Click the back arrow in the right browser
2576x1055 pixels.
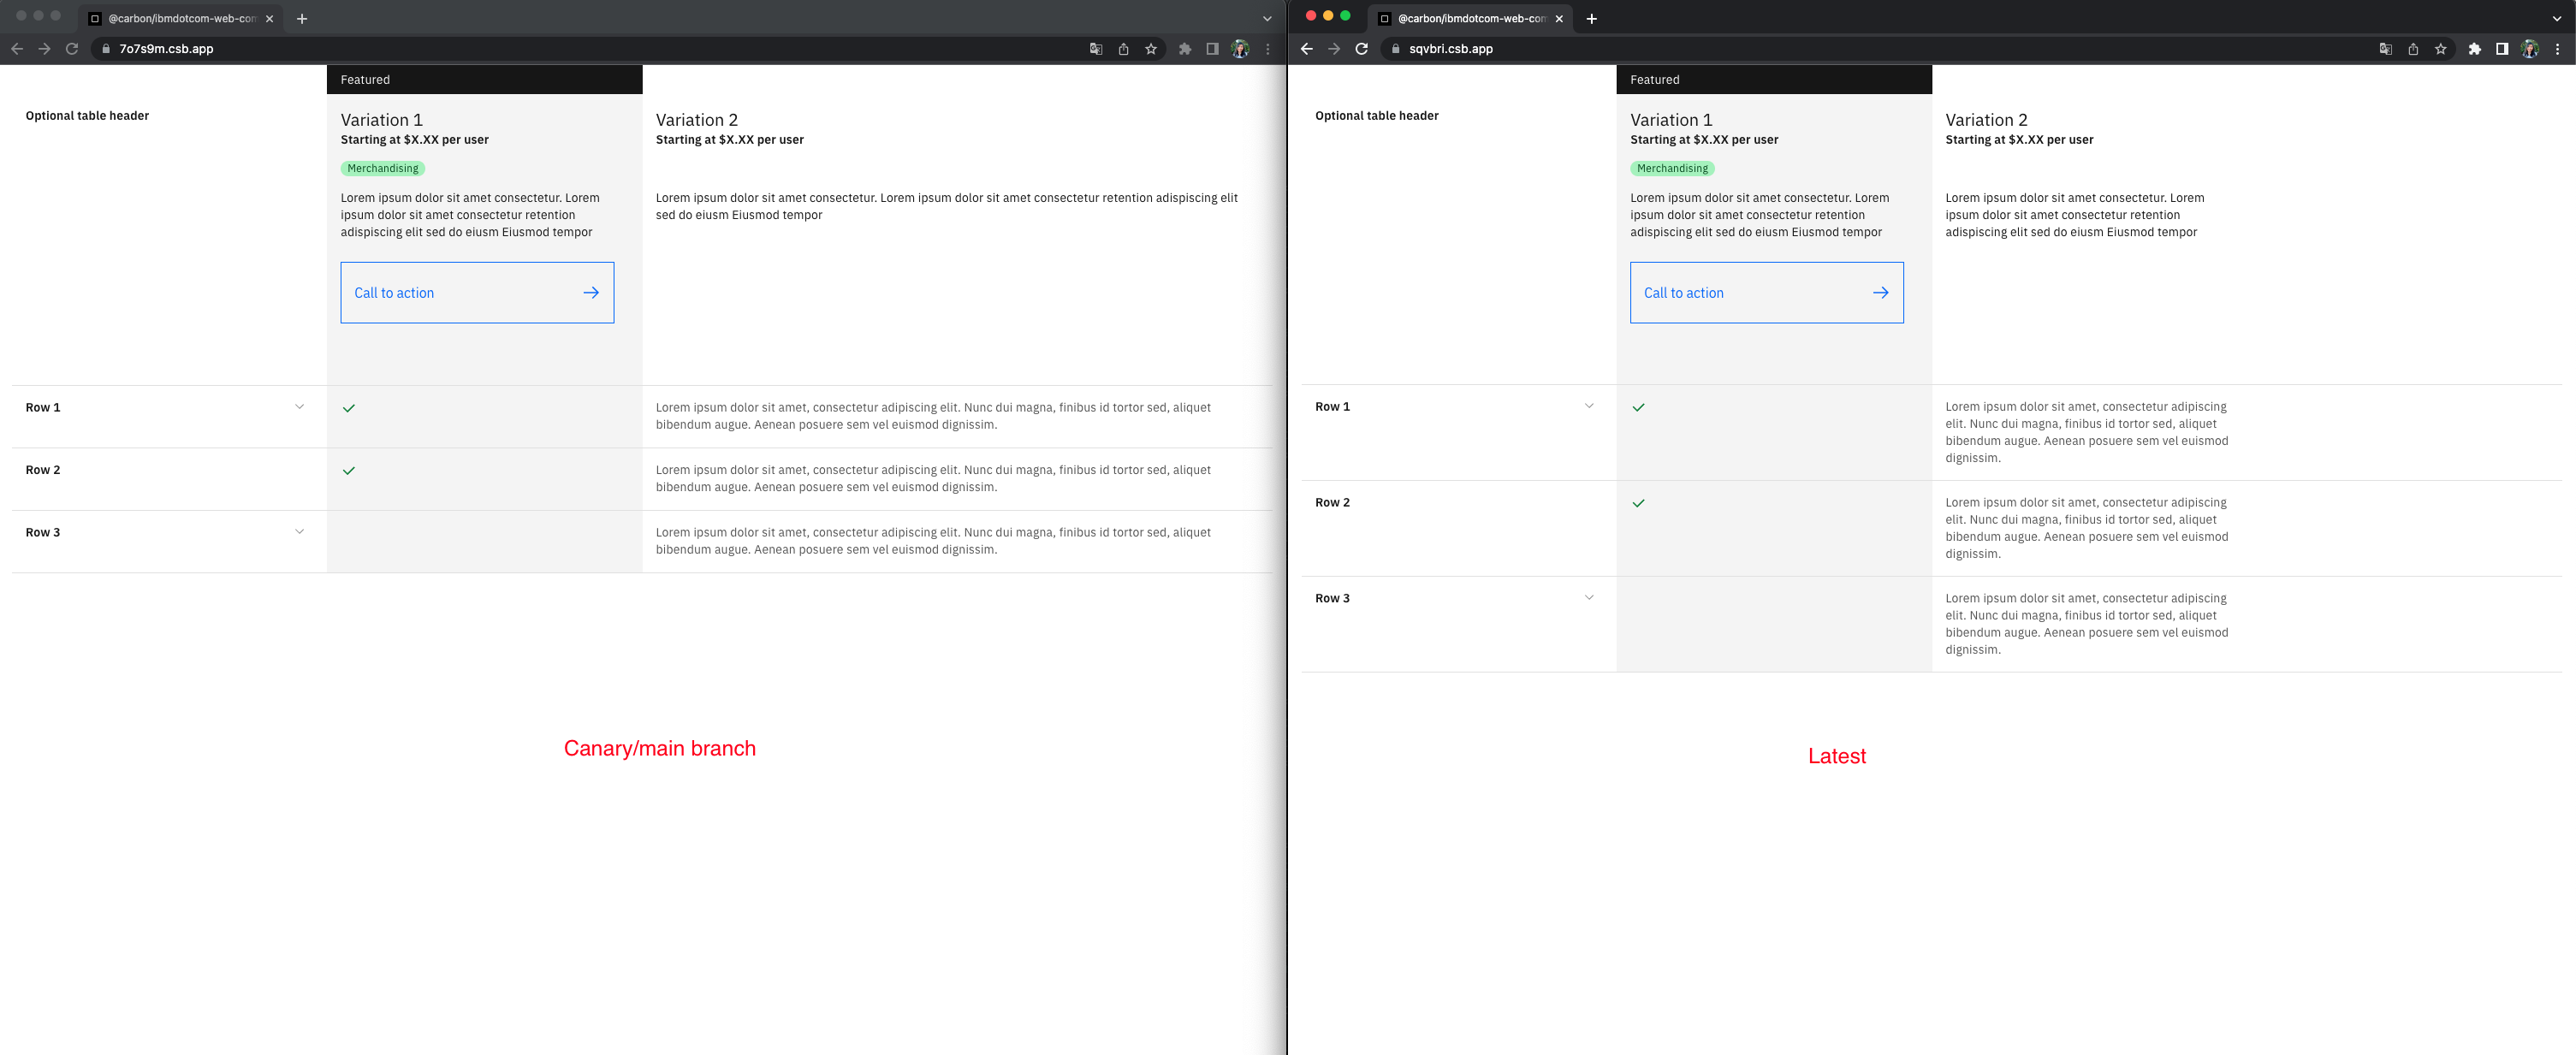point(1306,49)
